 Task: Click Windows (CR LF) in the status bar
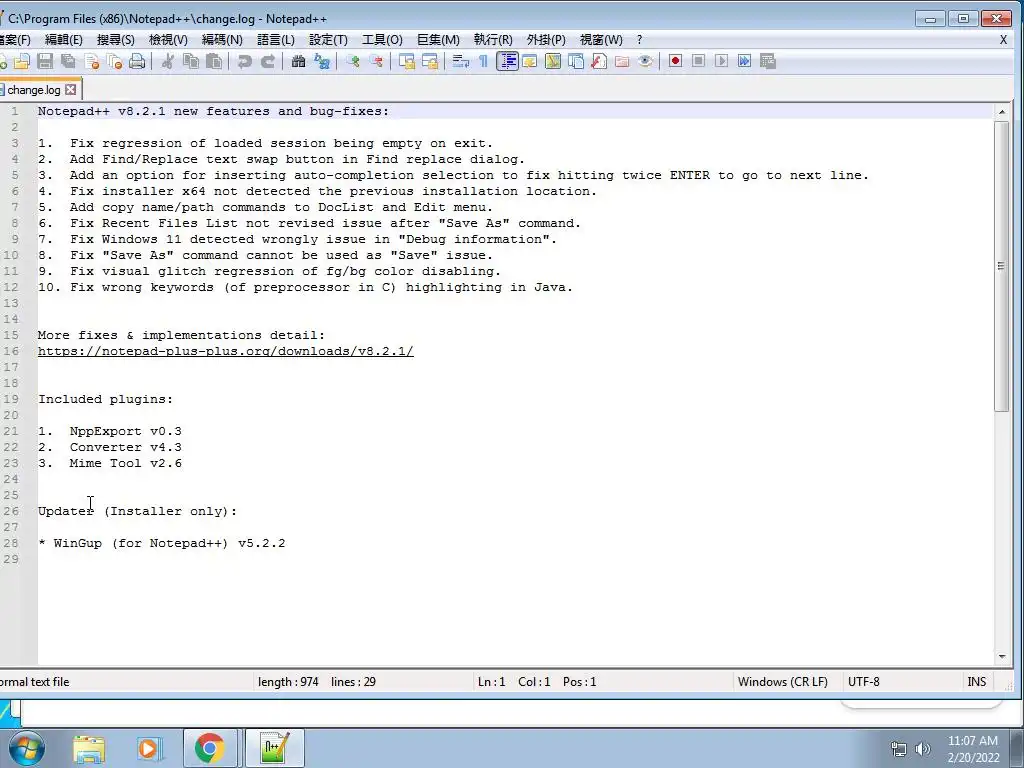click(782, 682)
